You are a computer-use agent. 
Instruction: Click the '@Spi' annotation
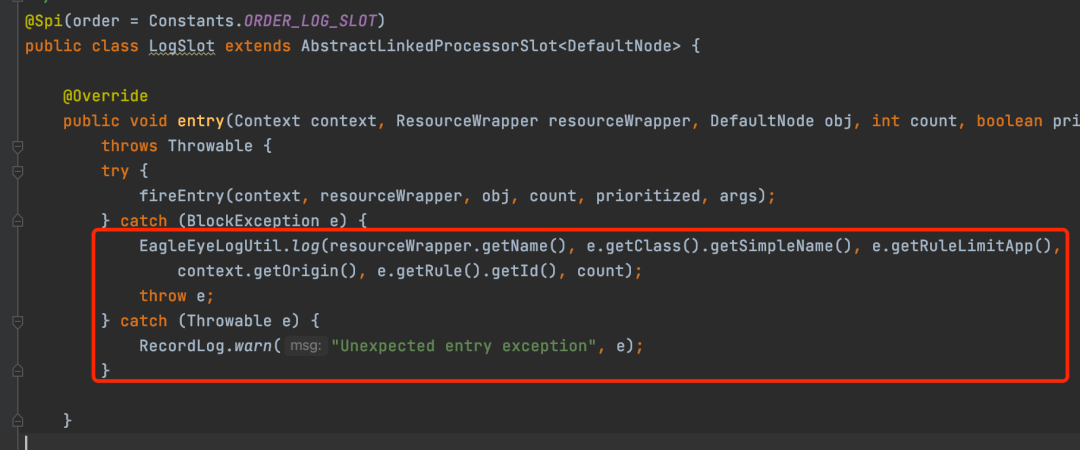(x=45, y=21)
